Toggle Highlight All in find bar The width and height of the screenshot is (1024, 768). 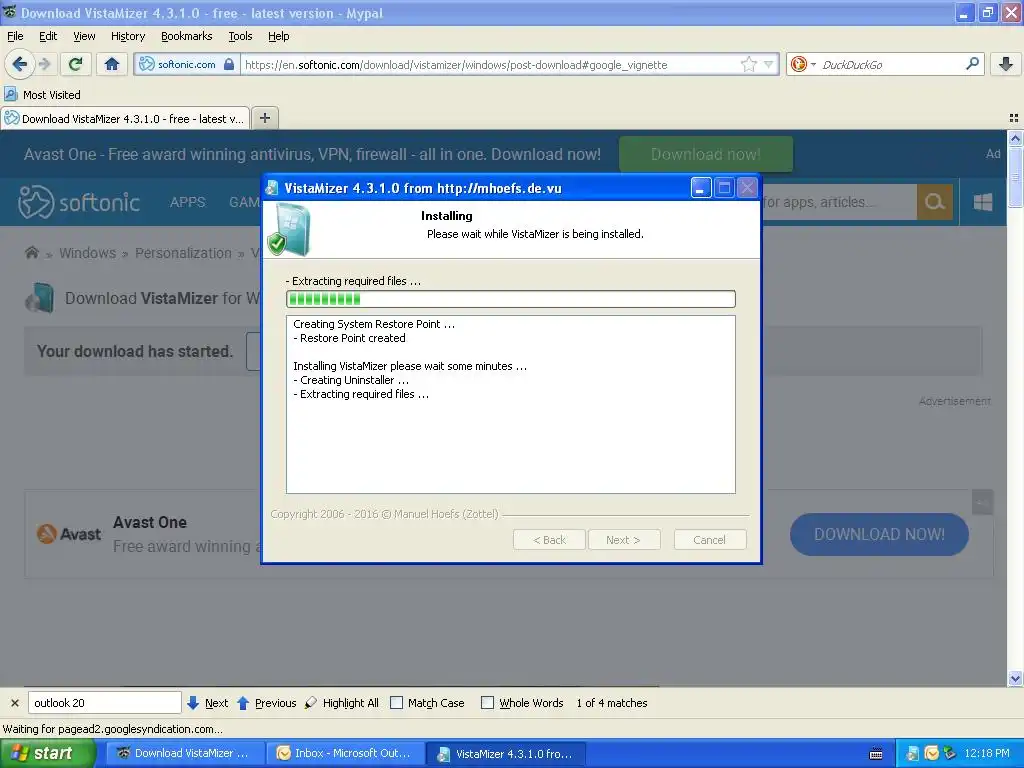(x=342, y=703)
